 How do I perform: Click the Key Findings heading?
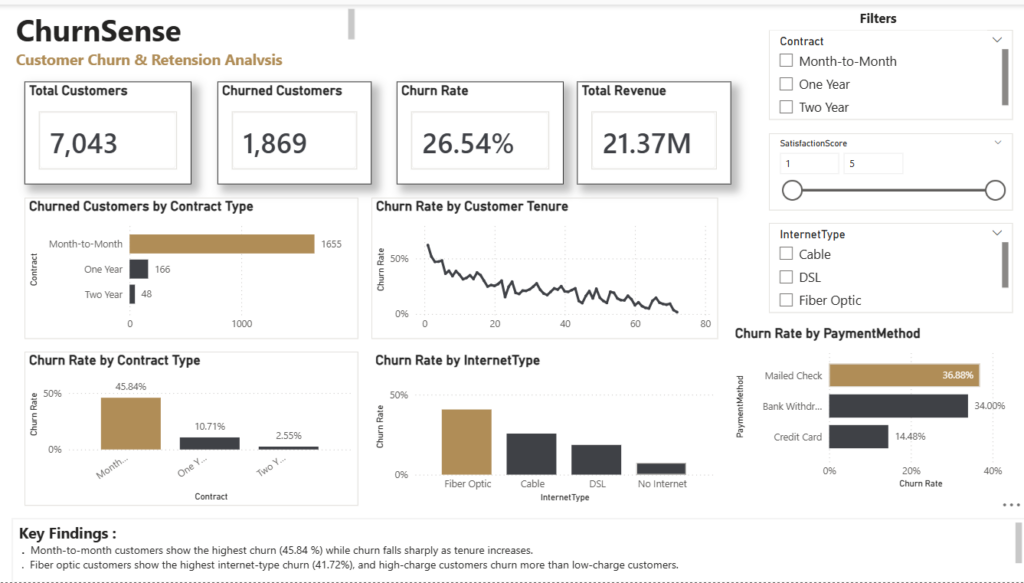(67, 533)
